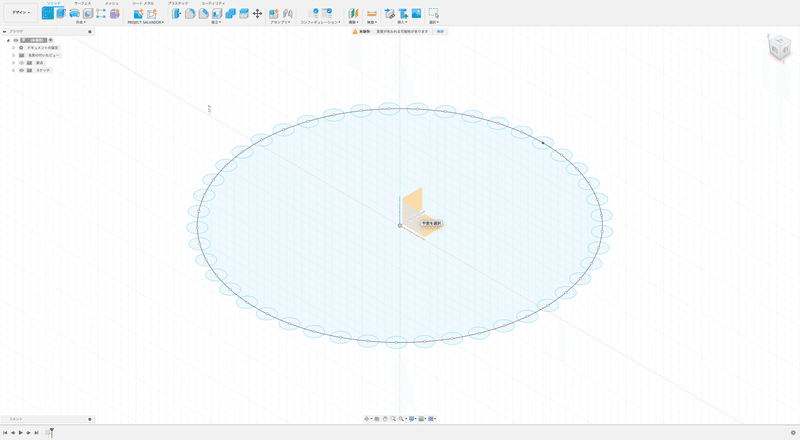Click the ViewCube in the corner
800x440 pixels.
(779, 48)
